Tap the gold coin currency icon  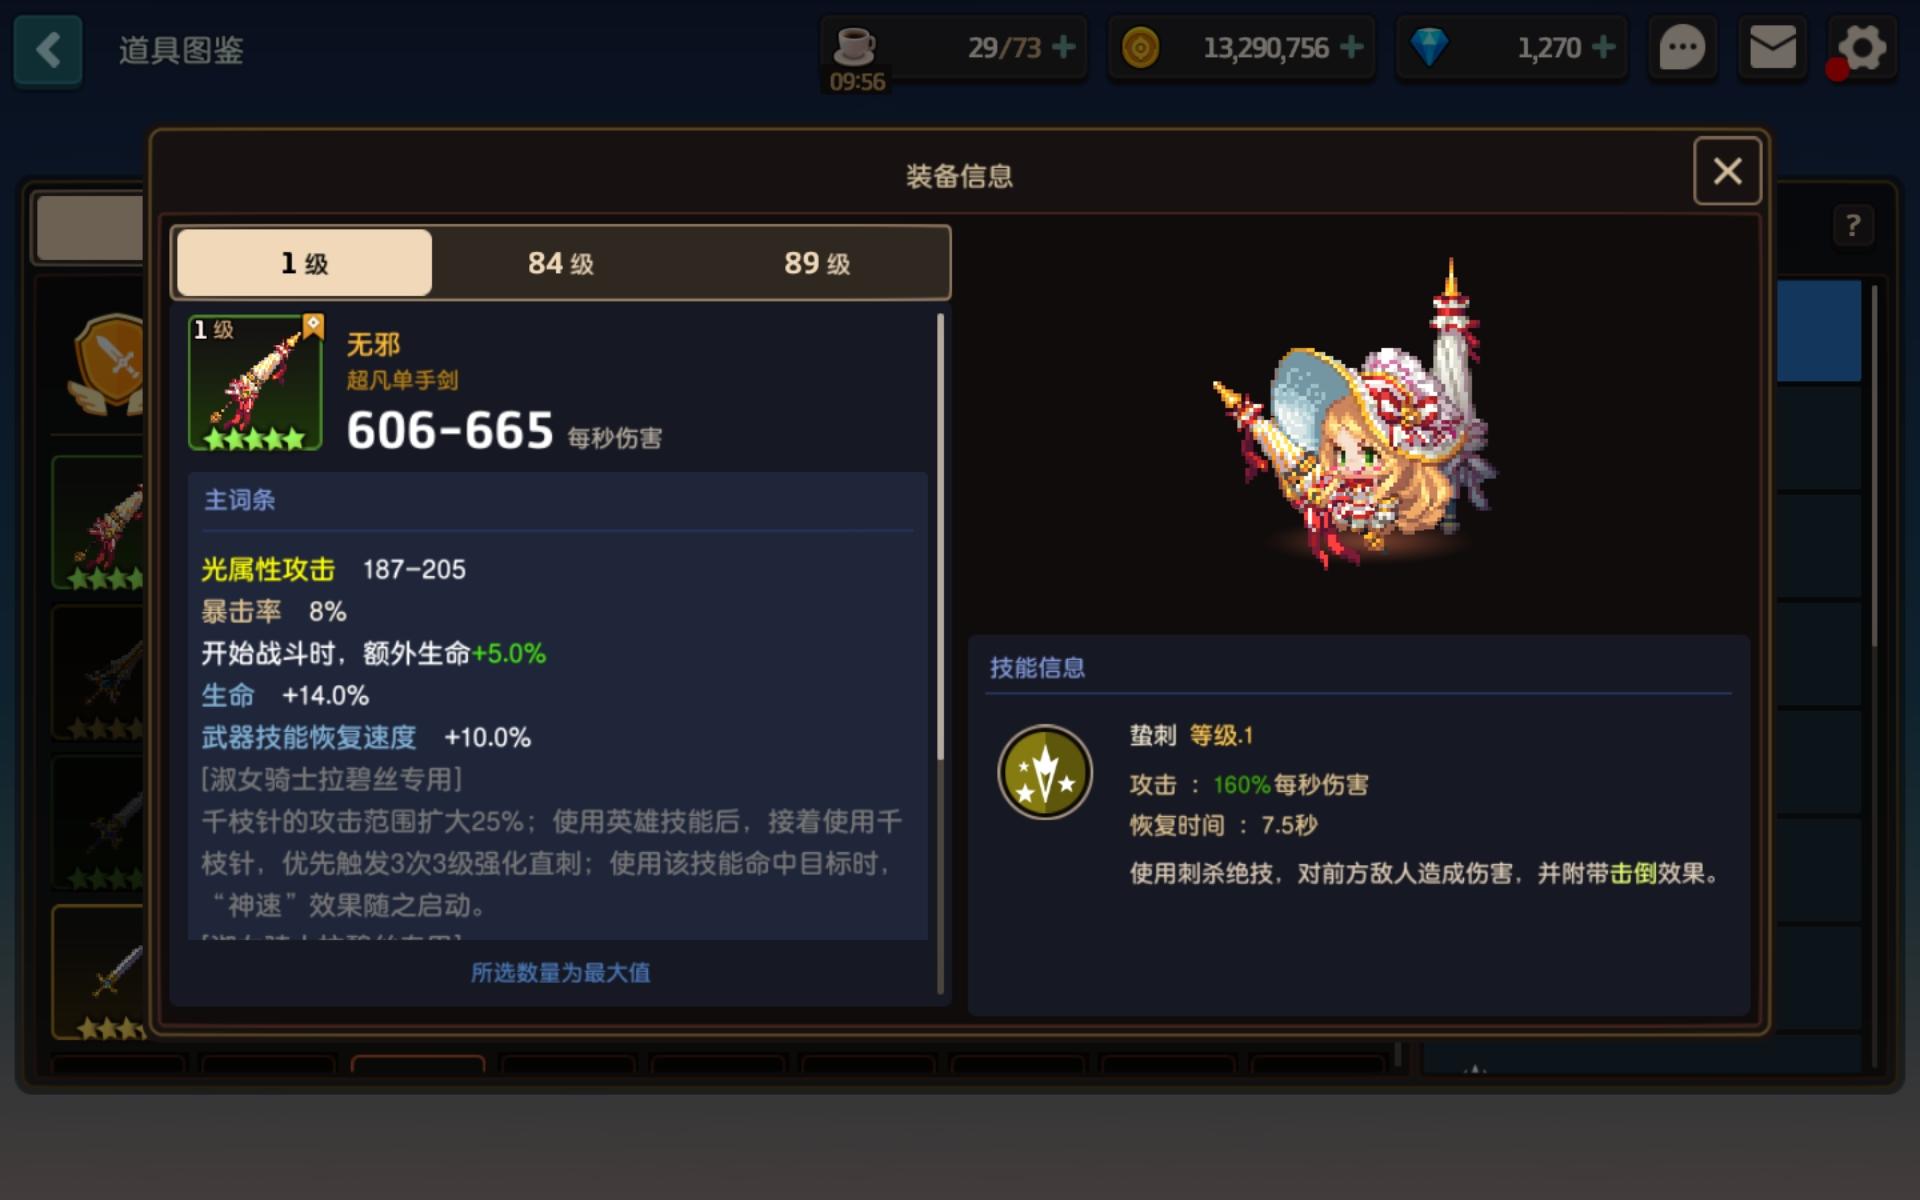[1140, 47]
